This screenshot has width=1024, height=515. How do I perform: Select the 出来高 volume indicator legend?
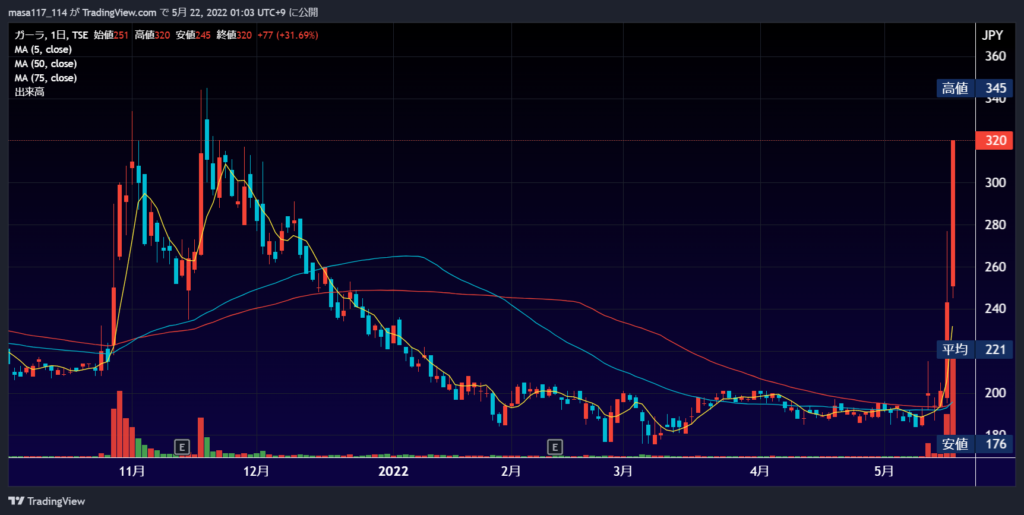[x=27, y=93]
